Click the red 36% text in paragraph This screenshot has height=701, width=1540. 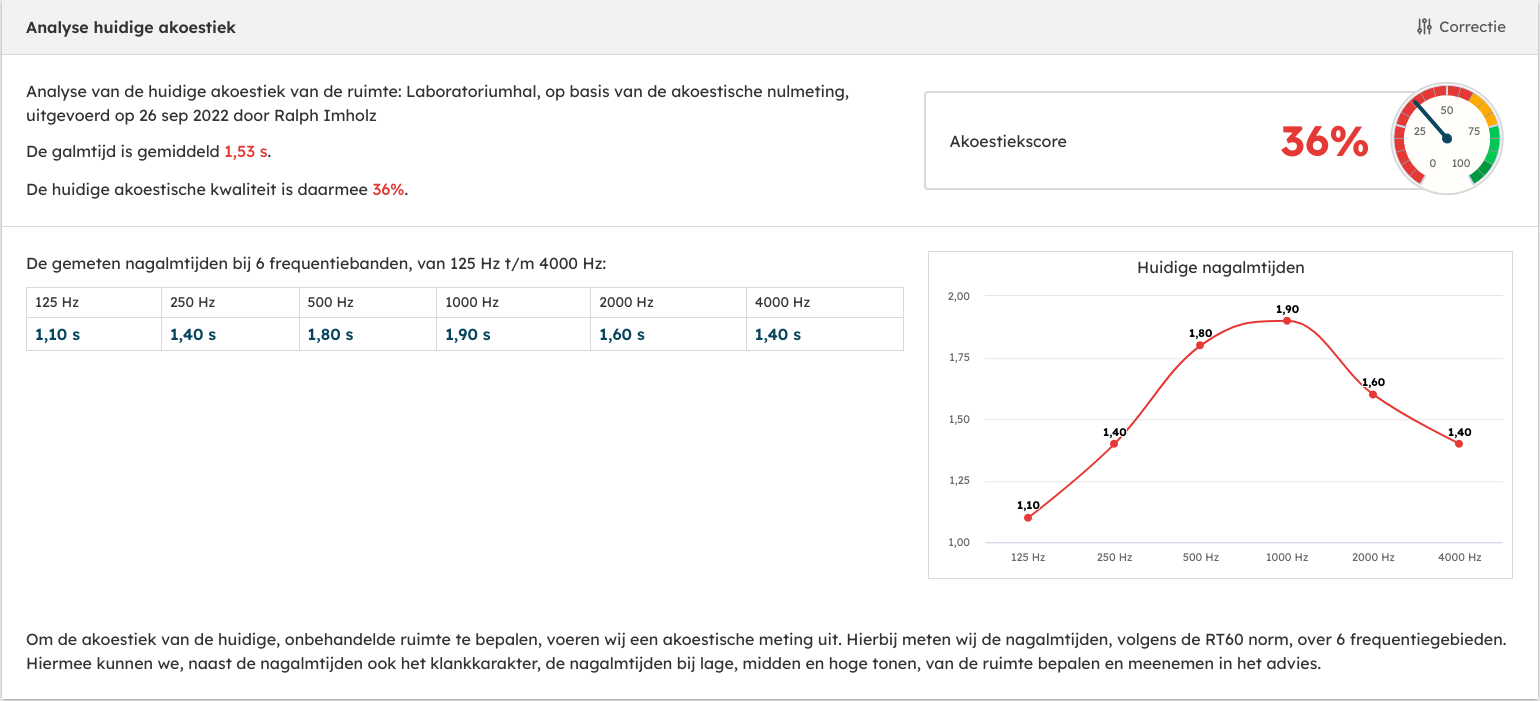click(388, 190)
